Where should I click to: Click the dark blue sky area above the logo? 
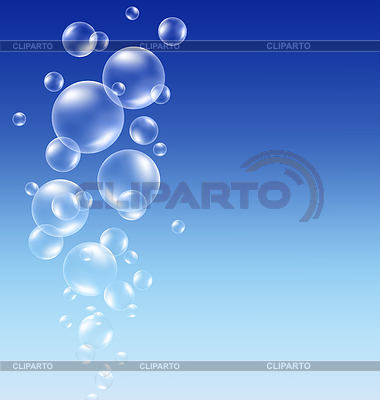(x=267, y=100)
